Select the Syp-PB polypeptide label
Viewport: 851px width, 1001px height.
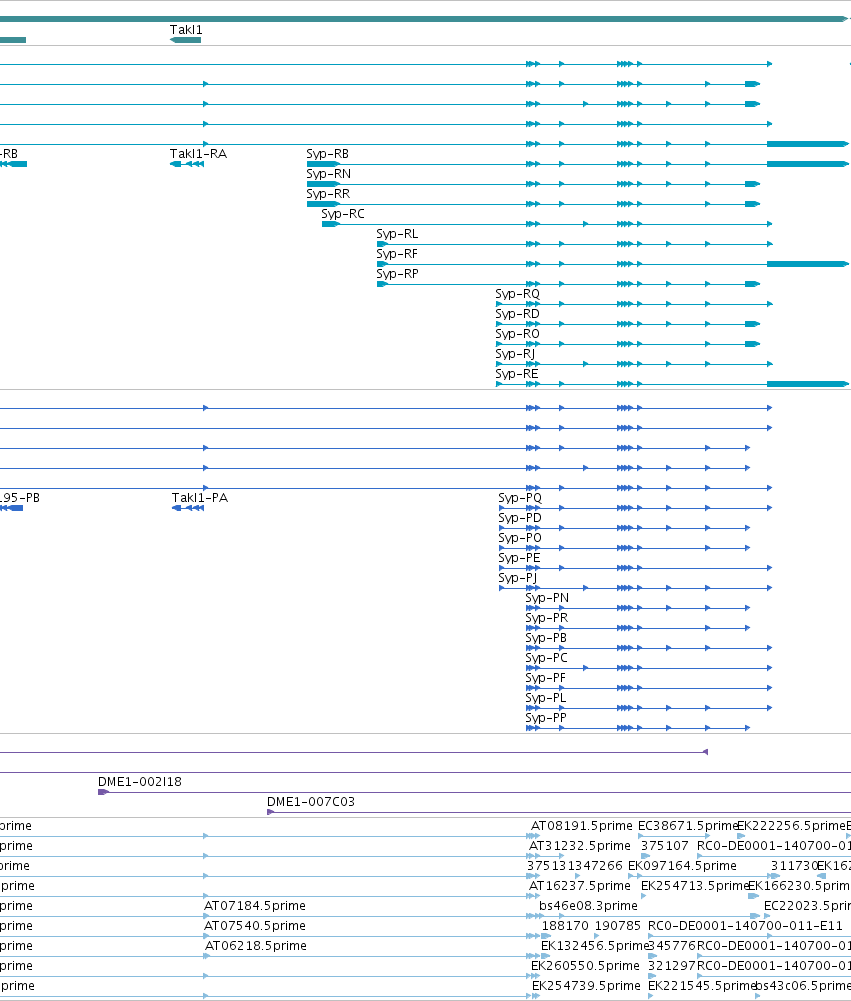546,637
